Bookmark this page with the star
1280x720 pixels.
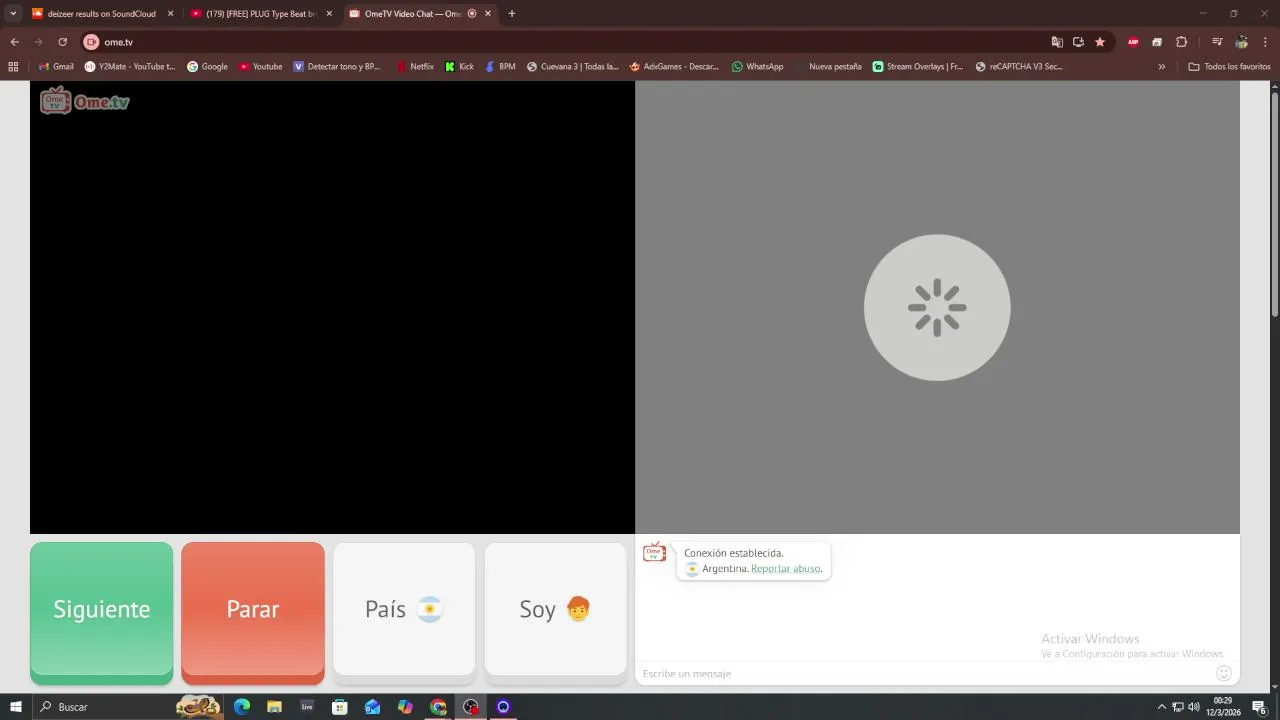pos(1100,42)
